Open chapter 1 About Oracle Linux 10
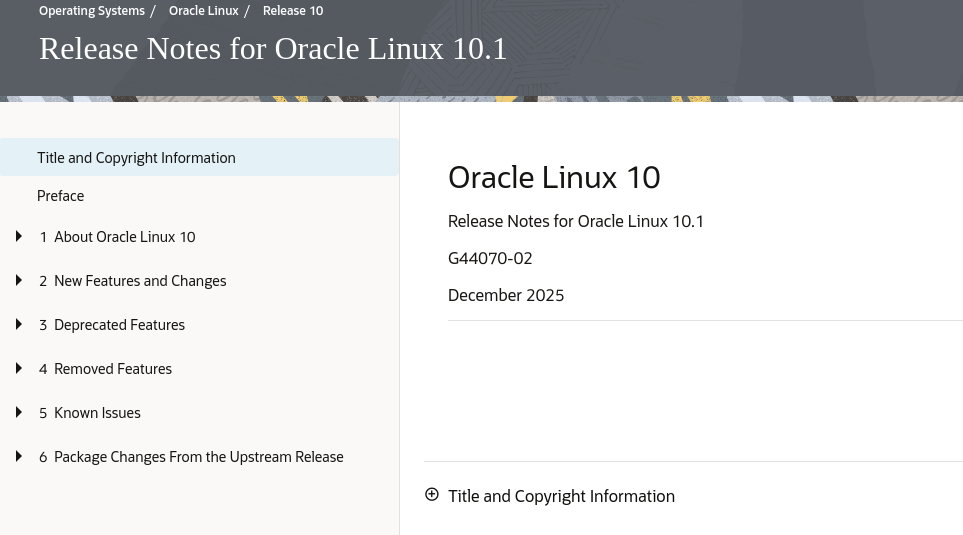This screenshot has height=535, width=963. (x=117, y=237)
